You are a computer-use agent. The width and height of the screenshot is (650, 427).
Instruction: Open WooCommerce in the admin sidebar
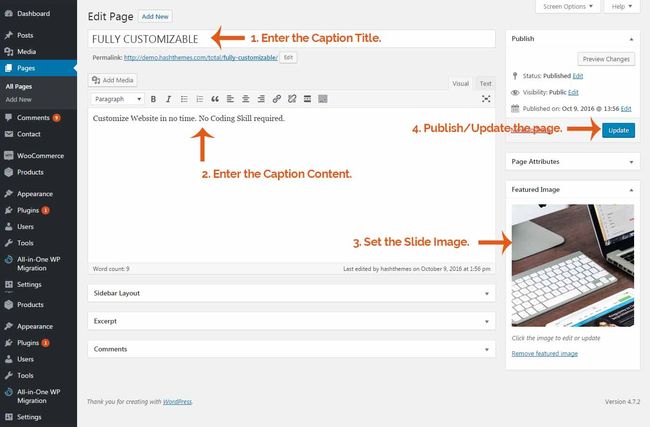click(38, 156)
